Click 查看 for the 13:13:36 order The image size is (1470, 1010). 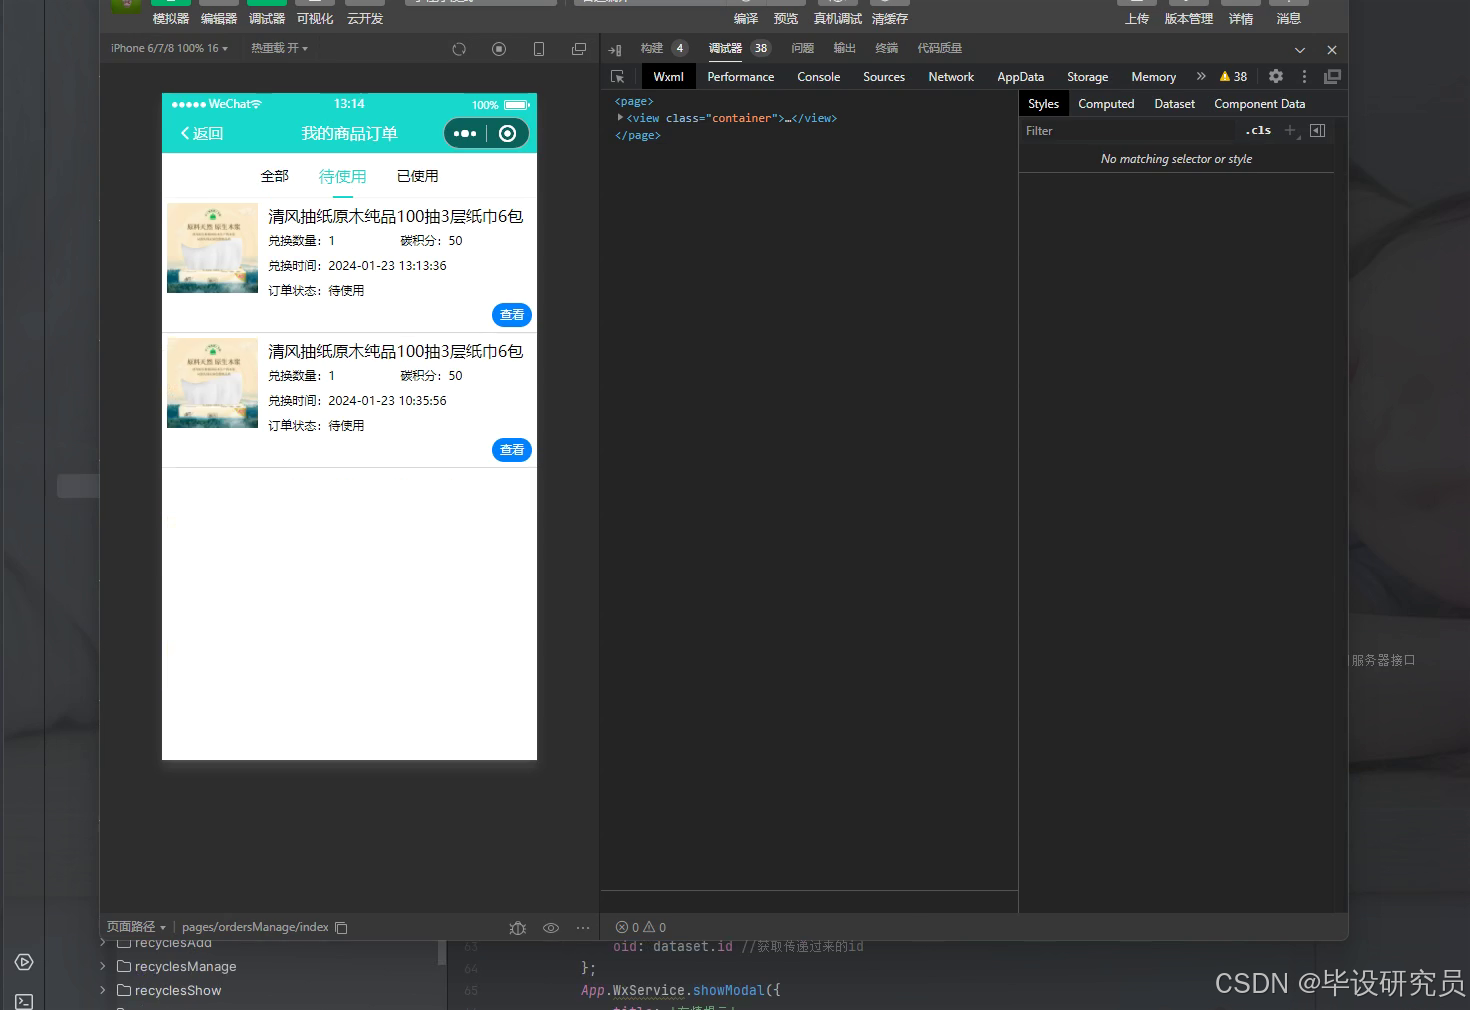click(512, 315)
